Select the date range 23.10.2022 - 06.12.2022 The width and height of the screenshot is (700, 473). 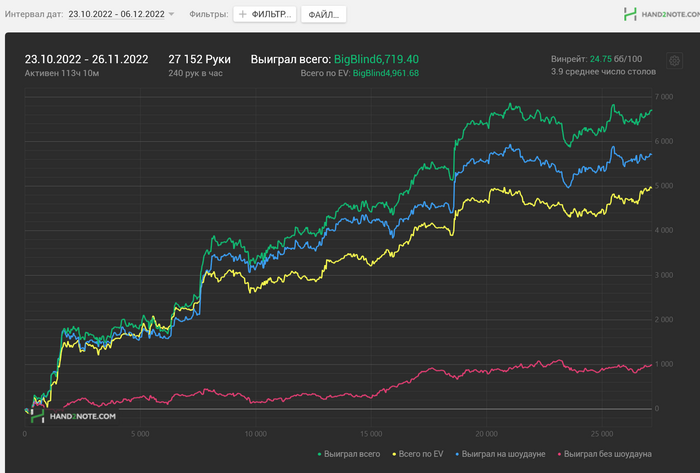[117, 14]
